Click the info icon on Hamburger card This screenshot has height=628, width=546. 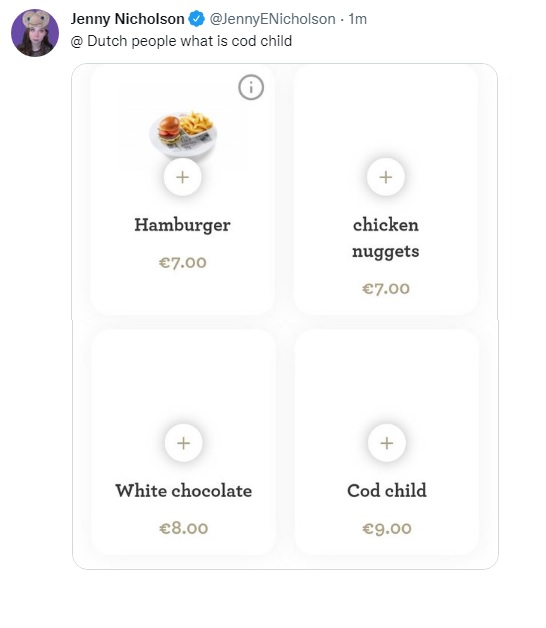[251, 87]
